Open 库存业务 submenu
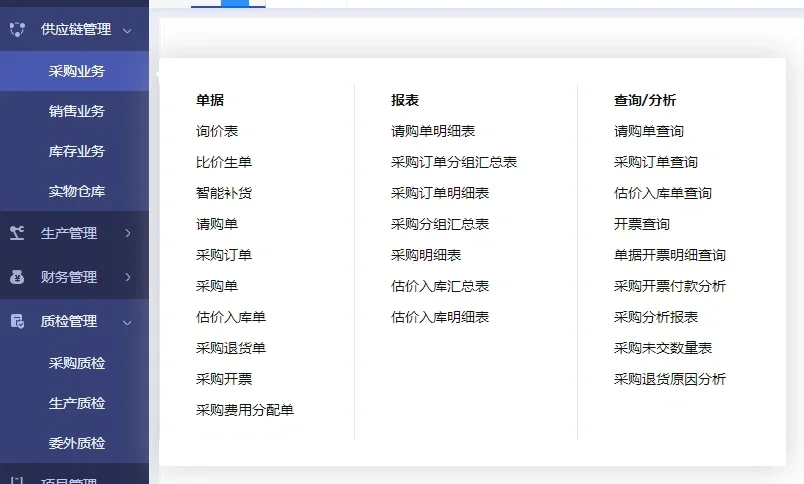The image size is (804, 484). click(76, 151)
